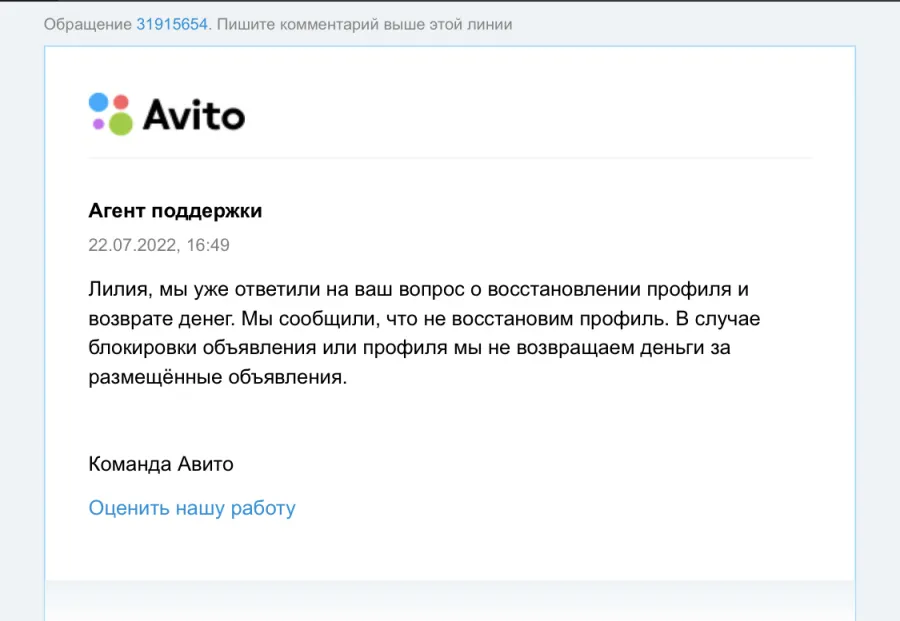Screen dimensions: 900x621
Task: Click "Пишите комментарий выше этой линии" text
Action: coord(364,25)
